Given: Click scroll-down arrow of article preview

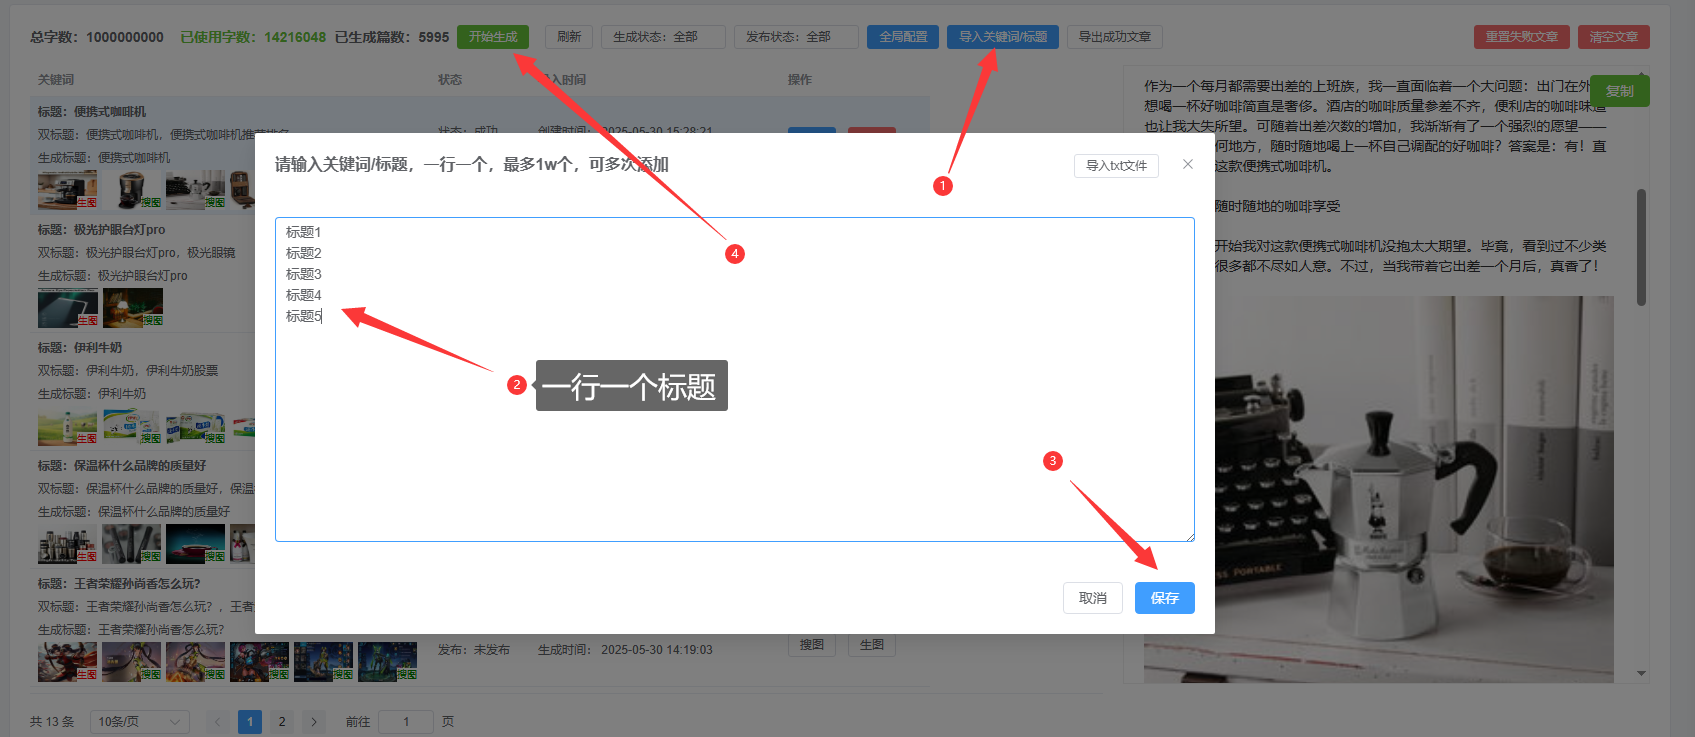Looking at the screenshot, I should point(1641,674).
